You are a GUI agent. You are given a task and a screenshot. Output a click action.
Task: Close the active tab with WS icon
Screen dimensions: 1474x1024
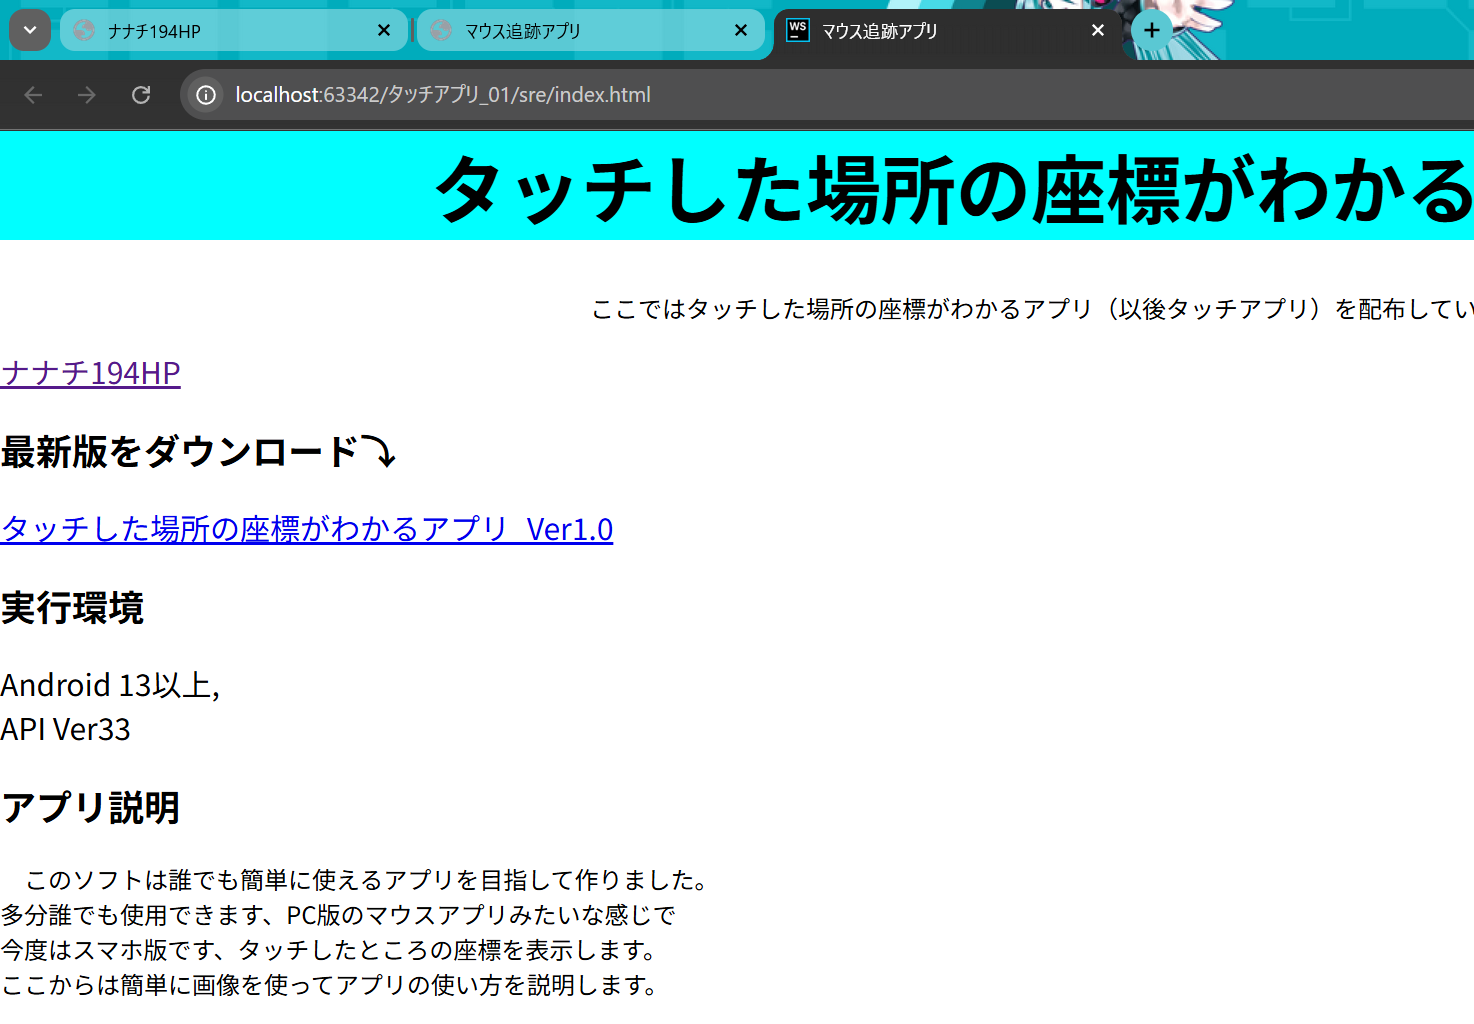point(1098,31)
